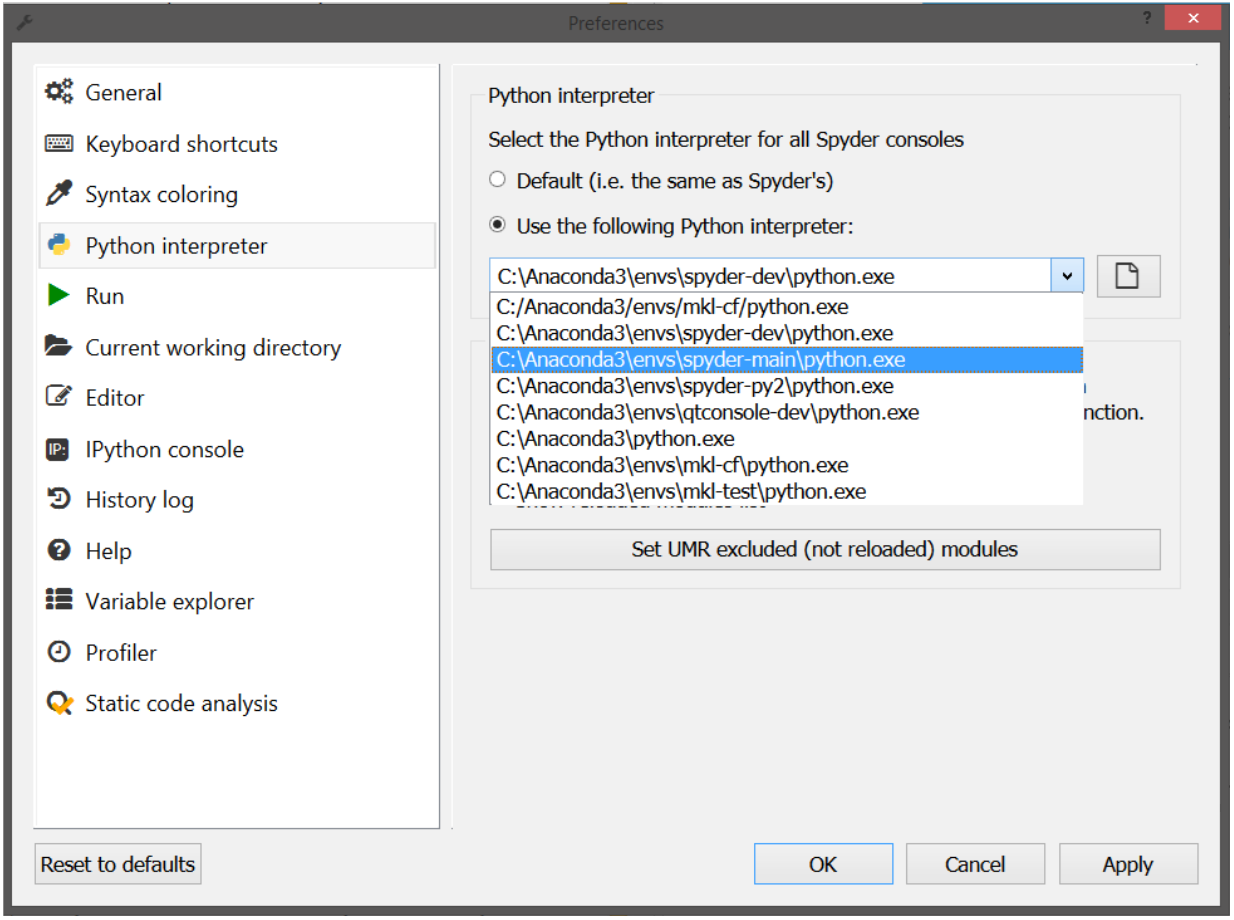Click the Static code analysis icon
1234x920 pixels.
(x=59, y=703)
